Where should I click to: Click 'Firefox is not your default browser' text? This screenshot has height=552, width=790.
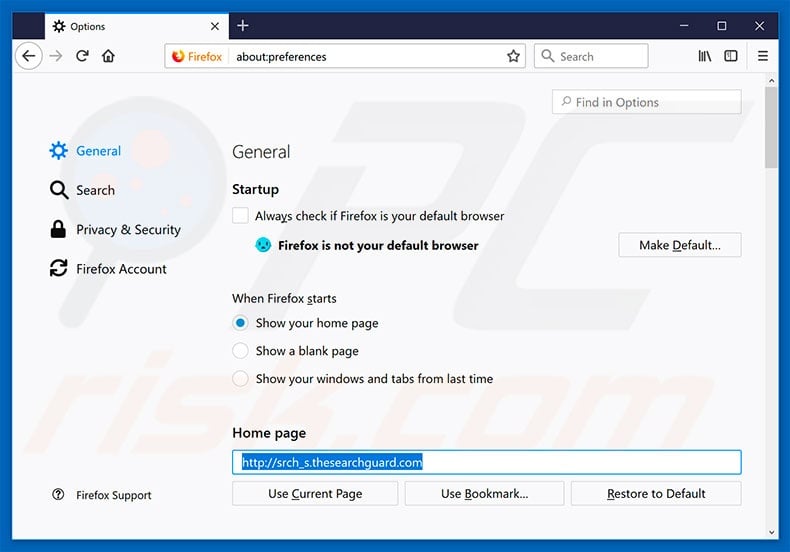pyautogui.click(x=378, y=245)
